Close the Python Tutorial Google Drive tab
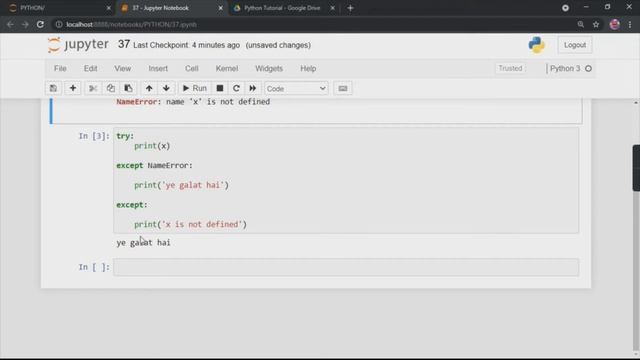Screen dimensions: 640x360 coord(332,8)
